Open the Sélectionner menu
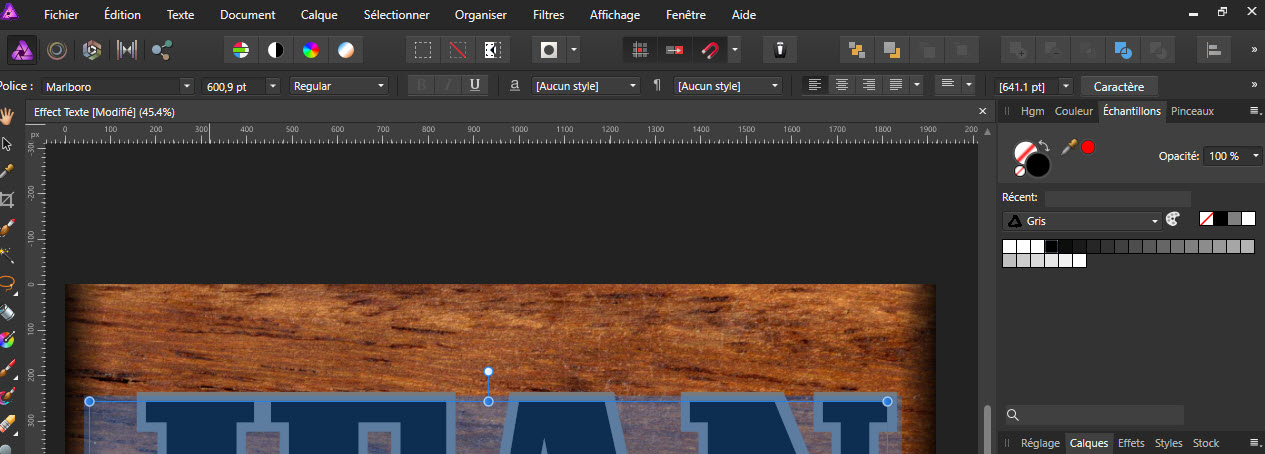This screenshot has height=454, width=1265. 396,15
